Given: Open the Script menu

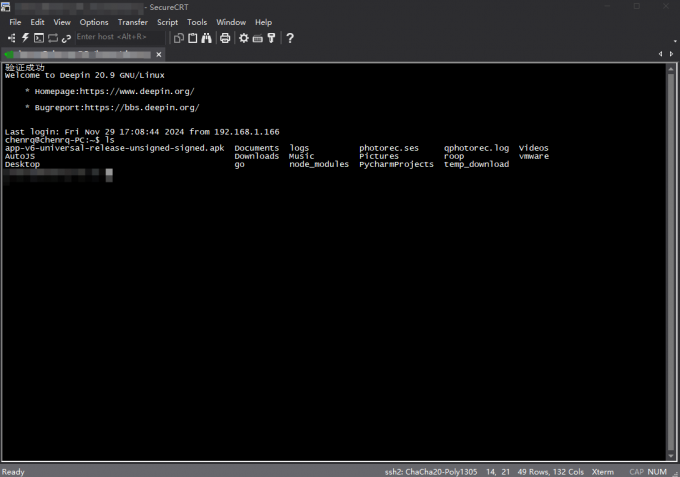Looking at the screenshot, I should 167,22.
